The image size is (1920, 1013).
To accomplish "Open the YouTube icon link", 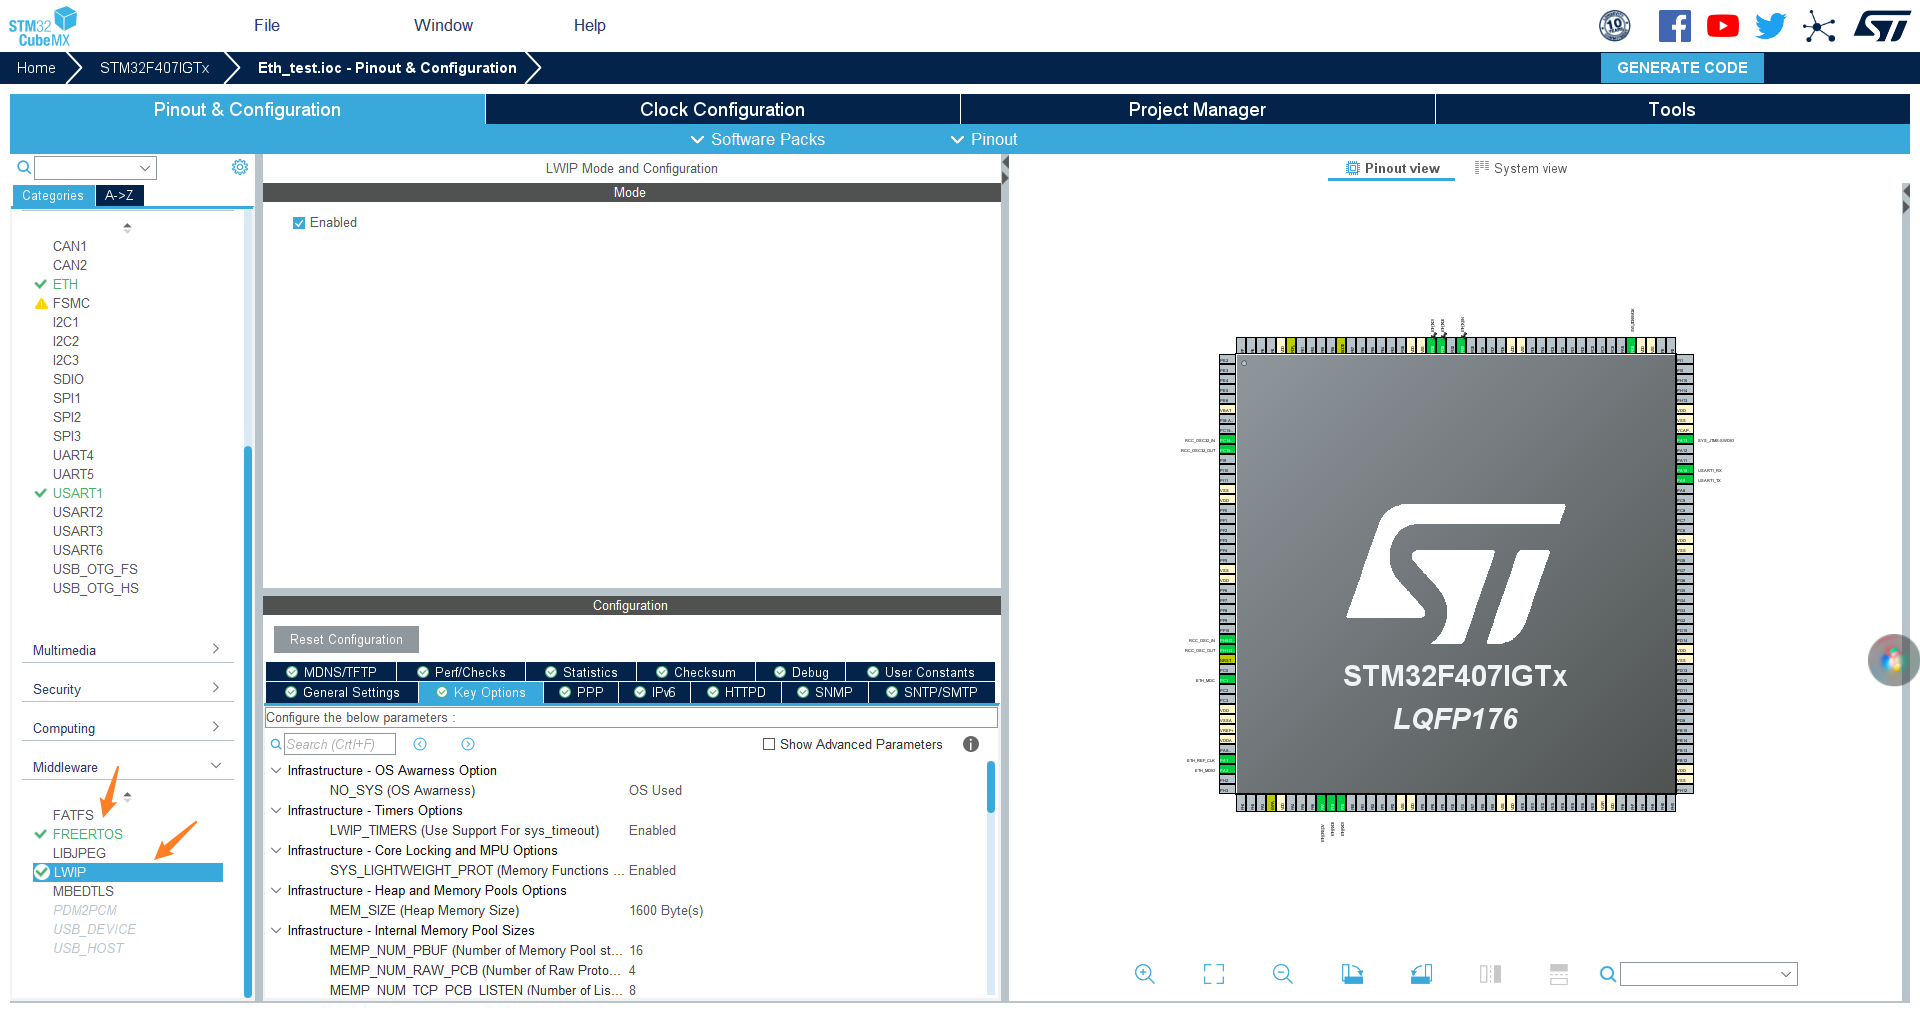I will click(x=1723, y=26).
